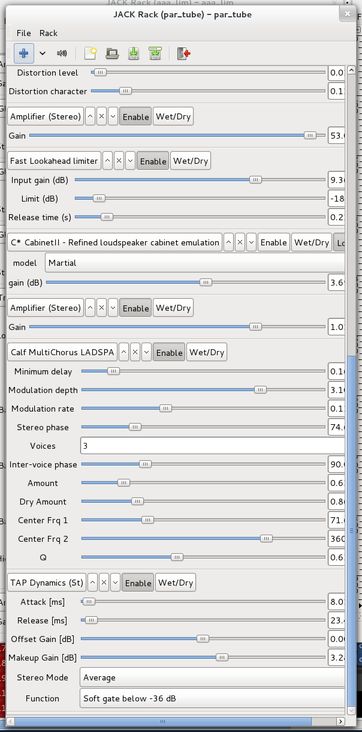Toggle Wet/Dry on TAP Dynamics (St)
The width and height of the screenshot is (362, 732).
coord(175,583)
